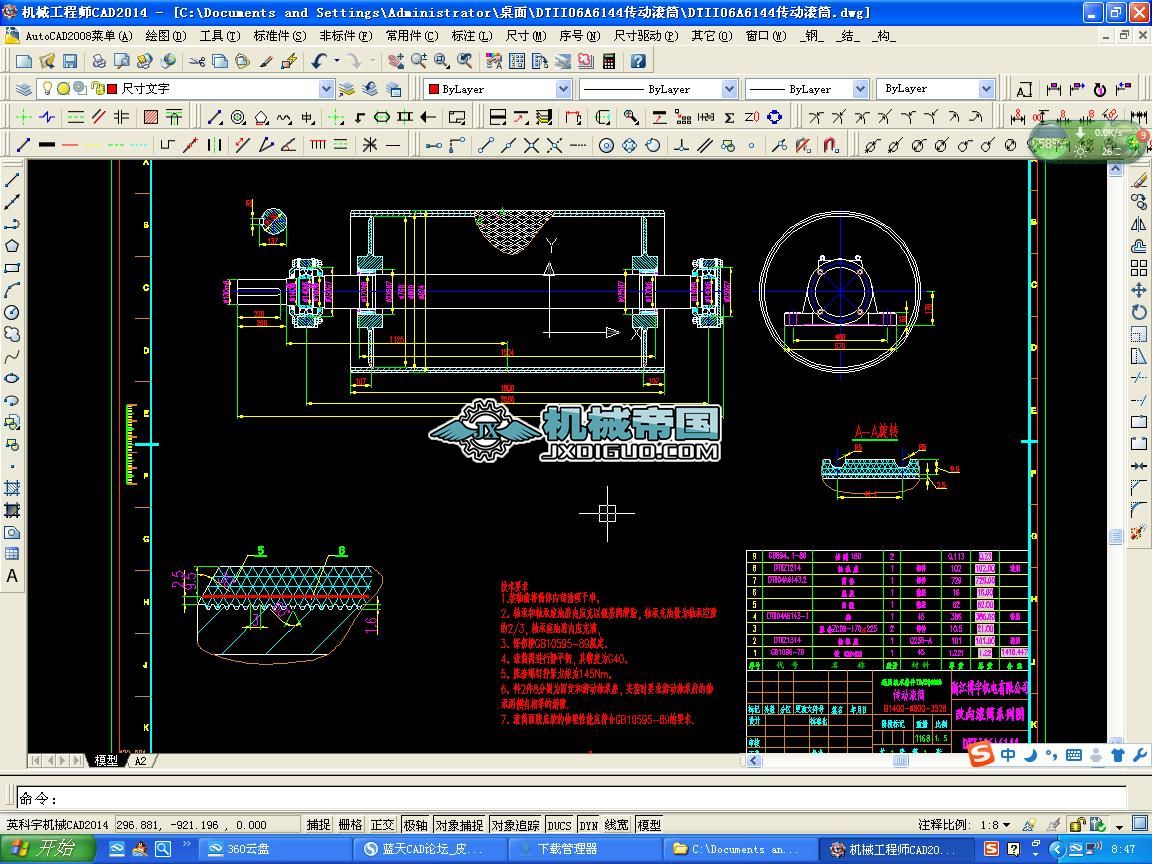Switch to the A2 layout tab

pyautogui.click(x=140, y=760)
